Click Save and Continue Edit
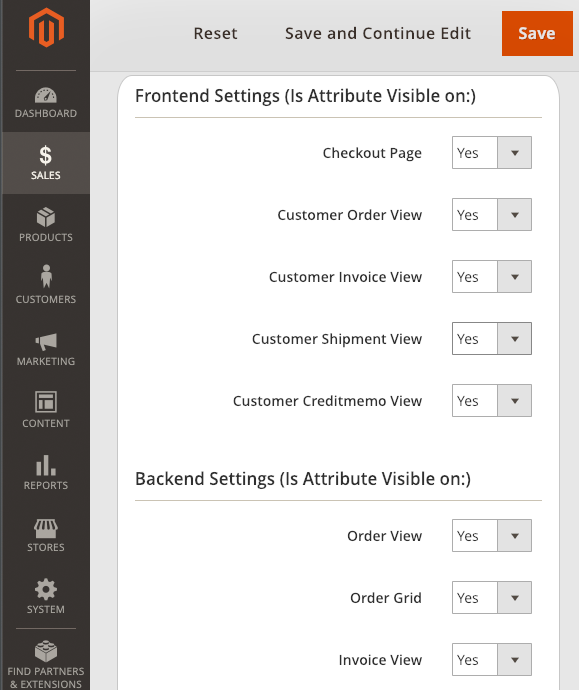 coord(378,33)
